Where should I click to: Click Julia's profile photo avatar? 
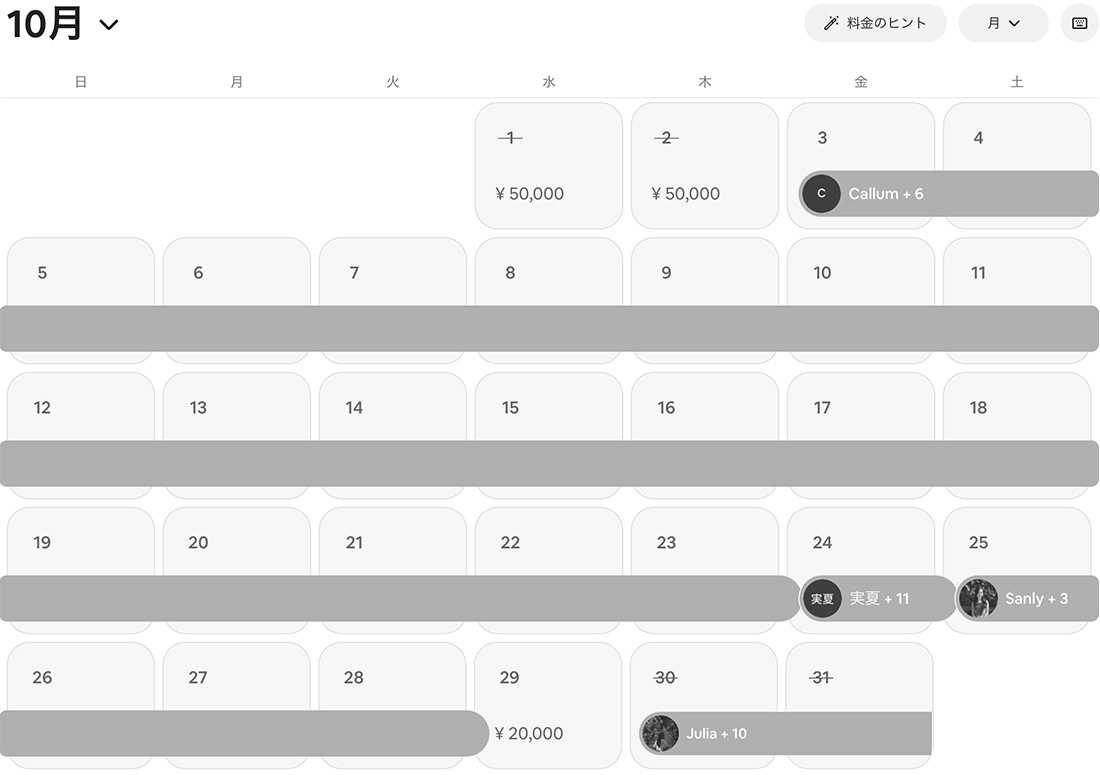click(x=660, y=733)
